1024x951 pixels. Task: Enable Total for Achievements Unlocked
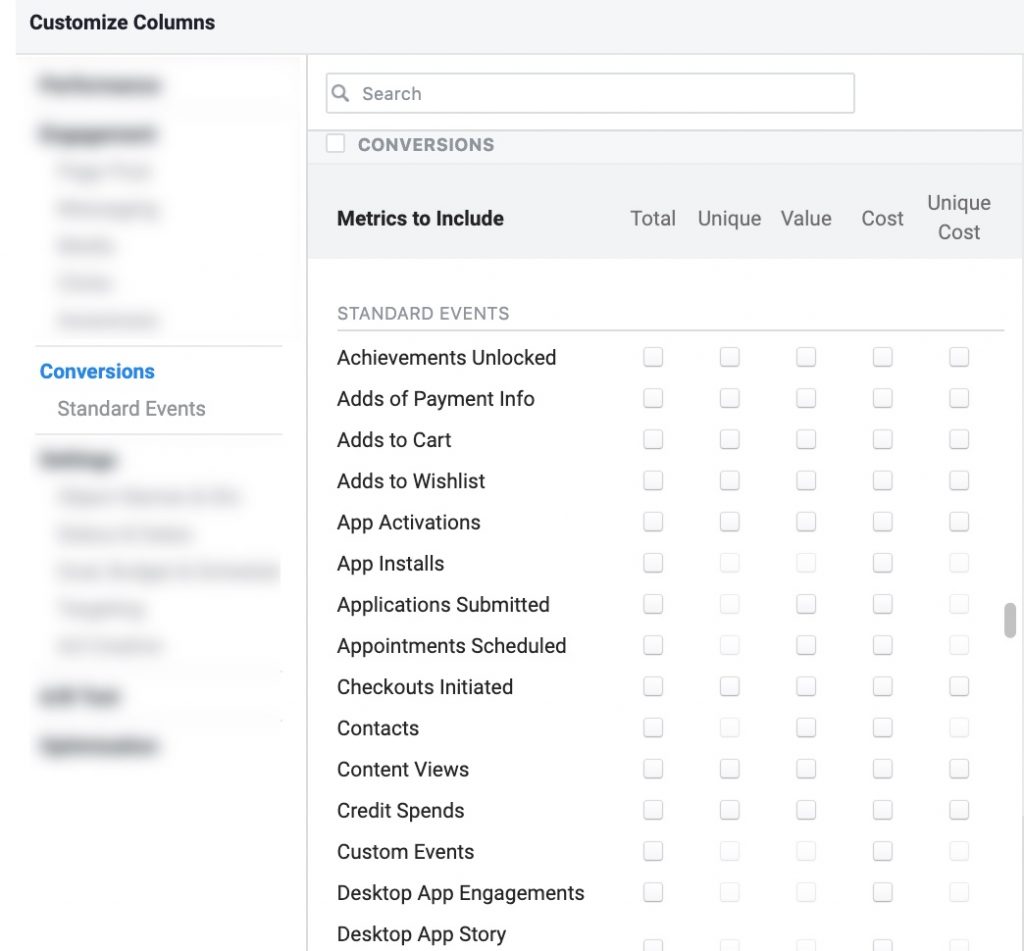click(653, 357)
